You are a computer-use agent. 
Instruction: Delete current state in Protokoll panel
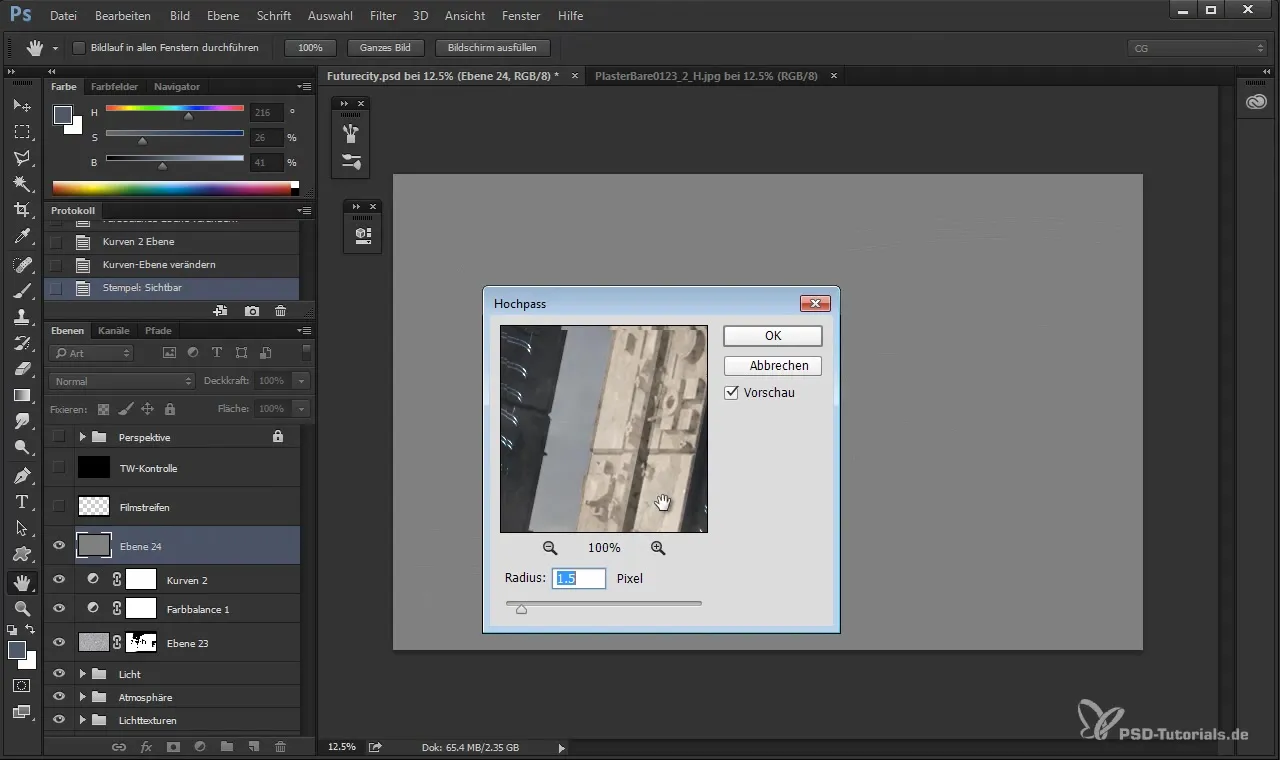[280, 312]
